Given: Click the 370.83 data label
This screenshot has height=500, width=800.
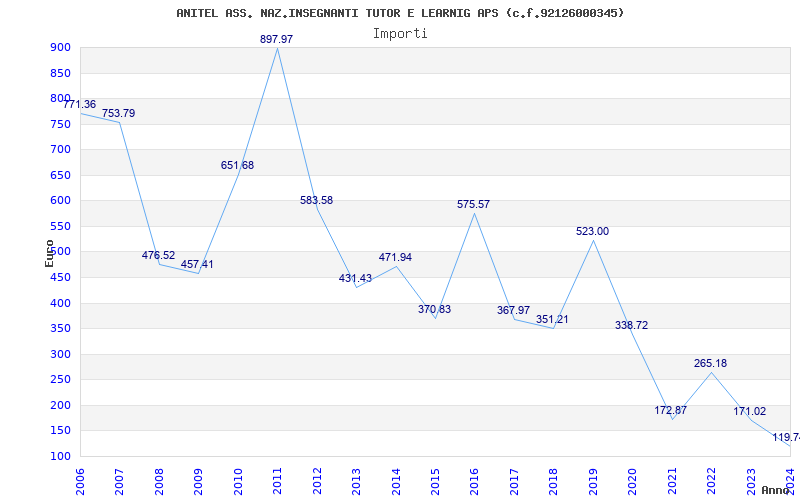Looking at the screenshot, I should pos(435,309).
